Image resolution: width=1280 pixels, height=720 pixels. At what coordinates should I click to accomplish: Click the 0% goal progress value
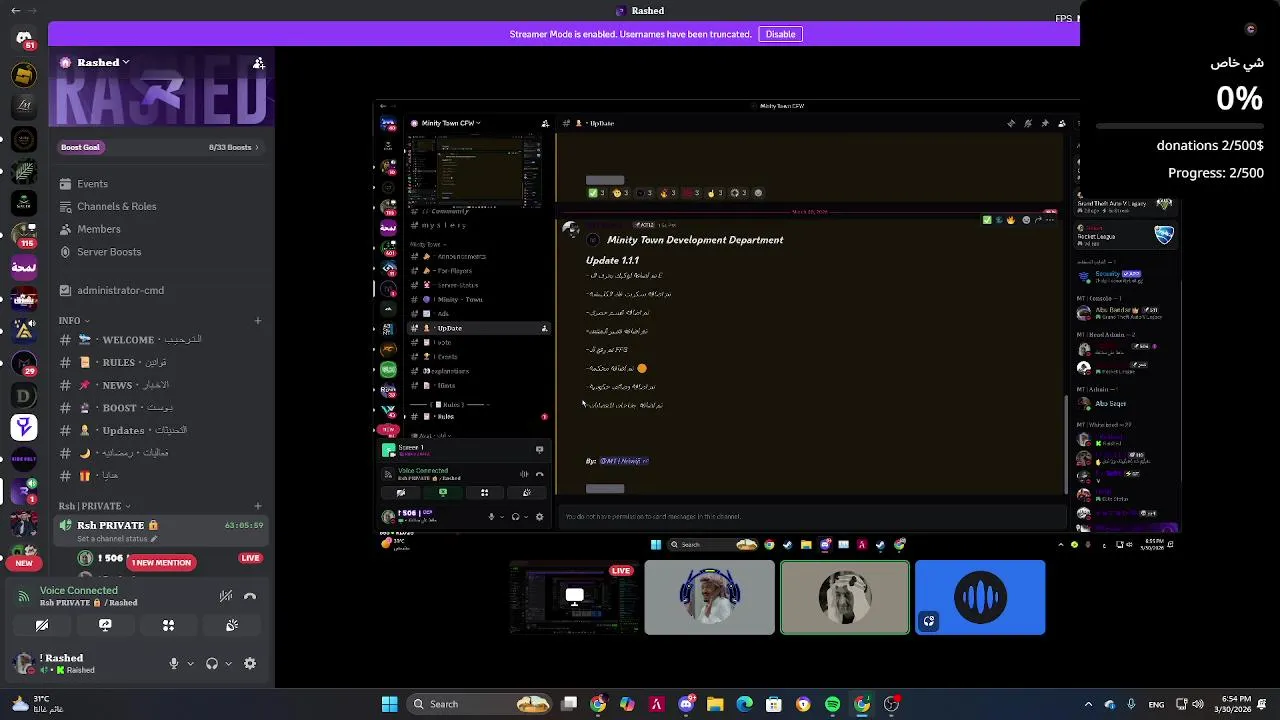point(1239,98)
